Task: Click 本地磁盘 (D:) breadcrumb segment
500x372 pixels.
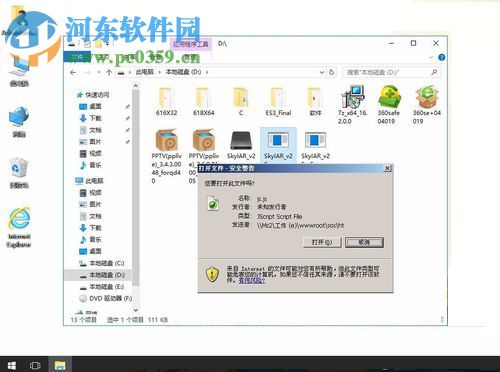Action: coord(183,72)
